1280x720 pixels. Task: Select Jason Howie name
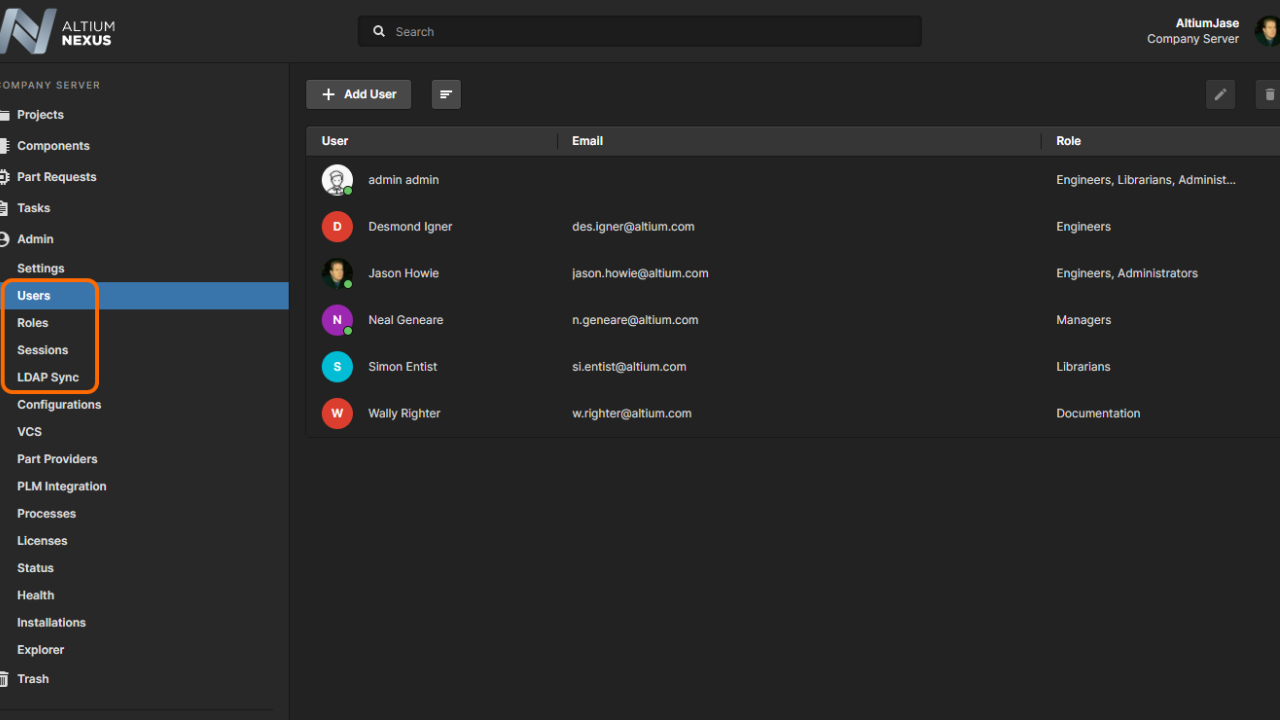click(x=403, y=273)
